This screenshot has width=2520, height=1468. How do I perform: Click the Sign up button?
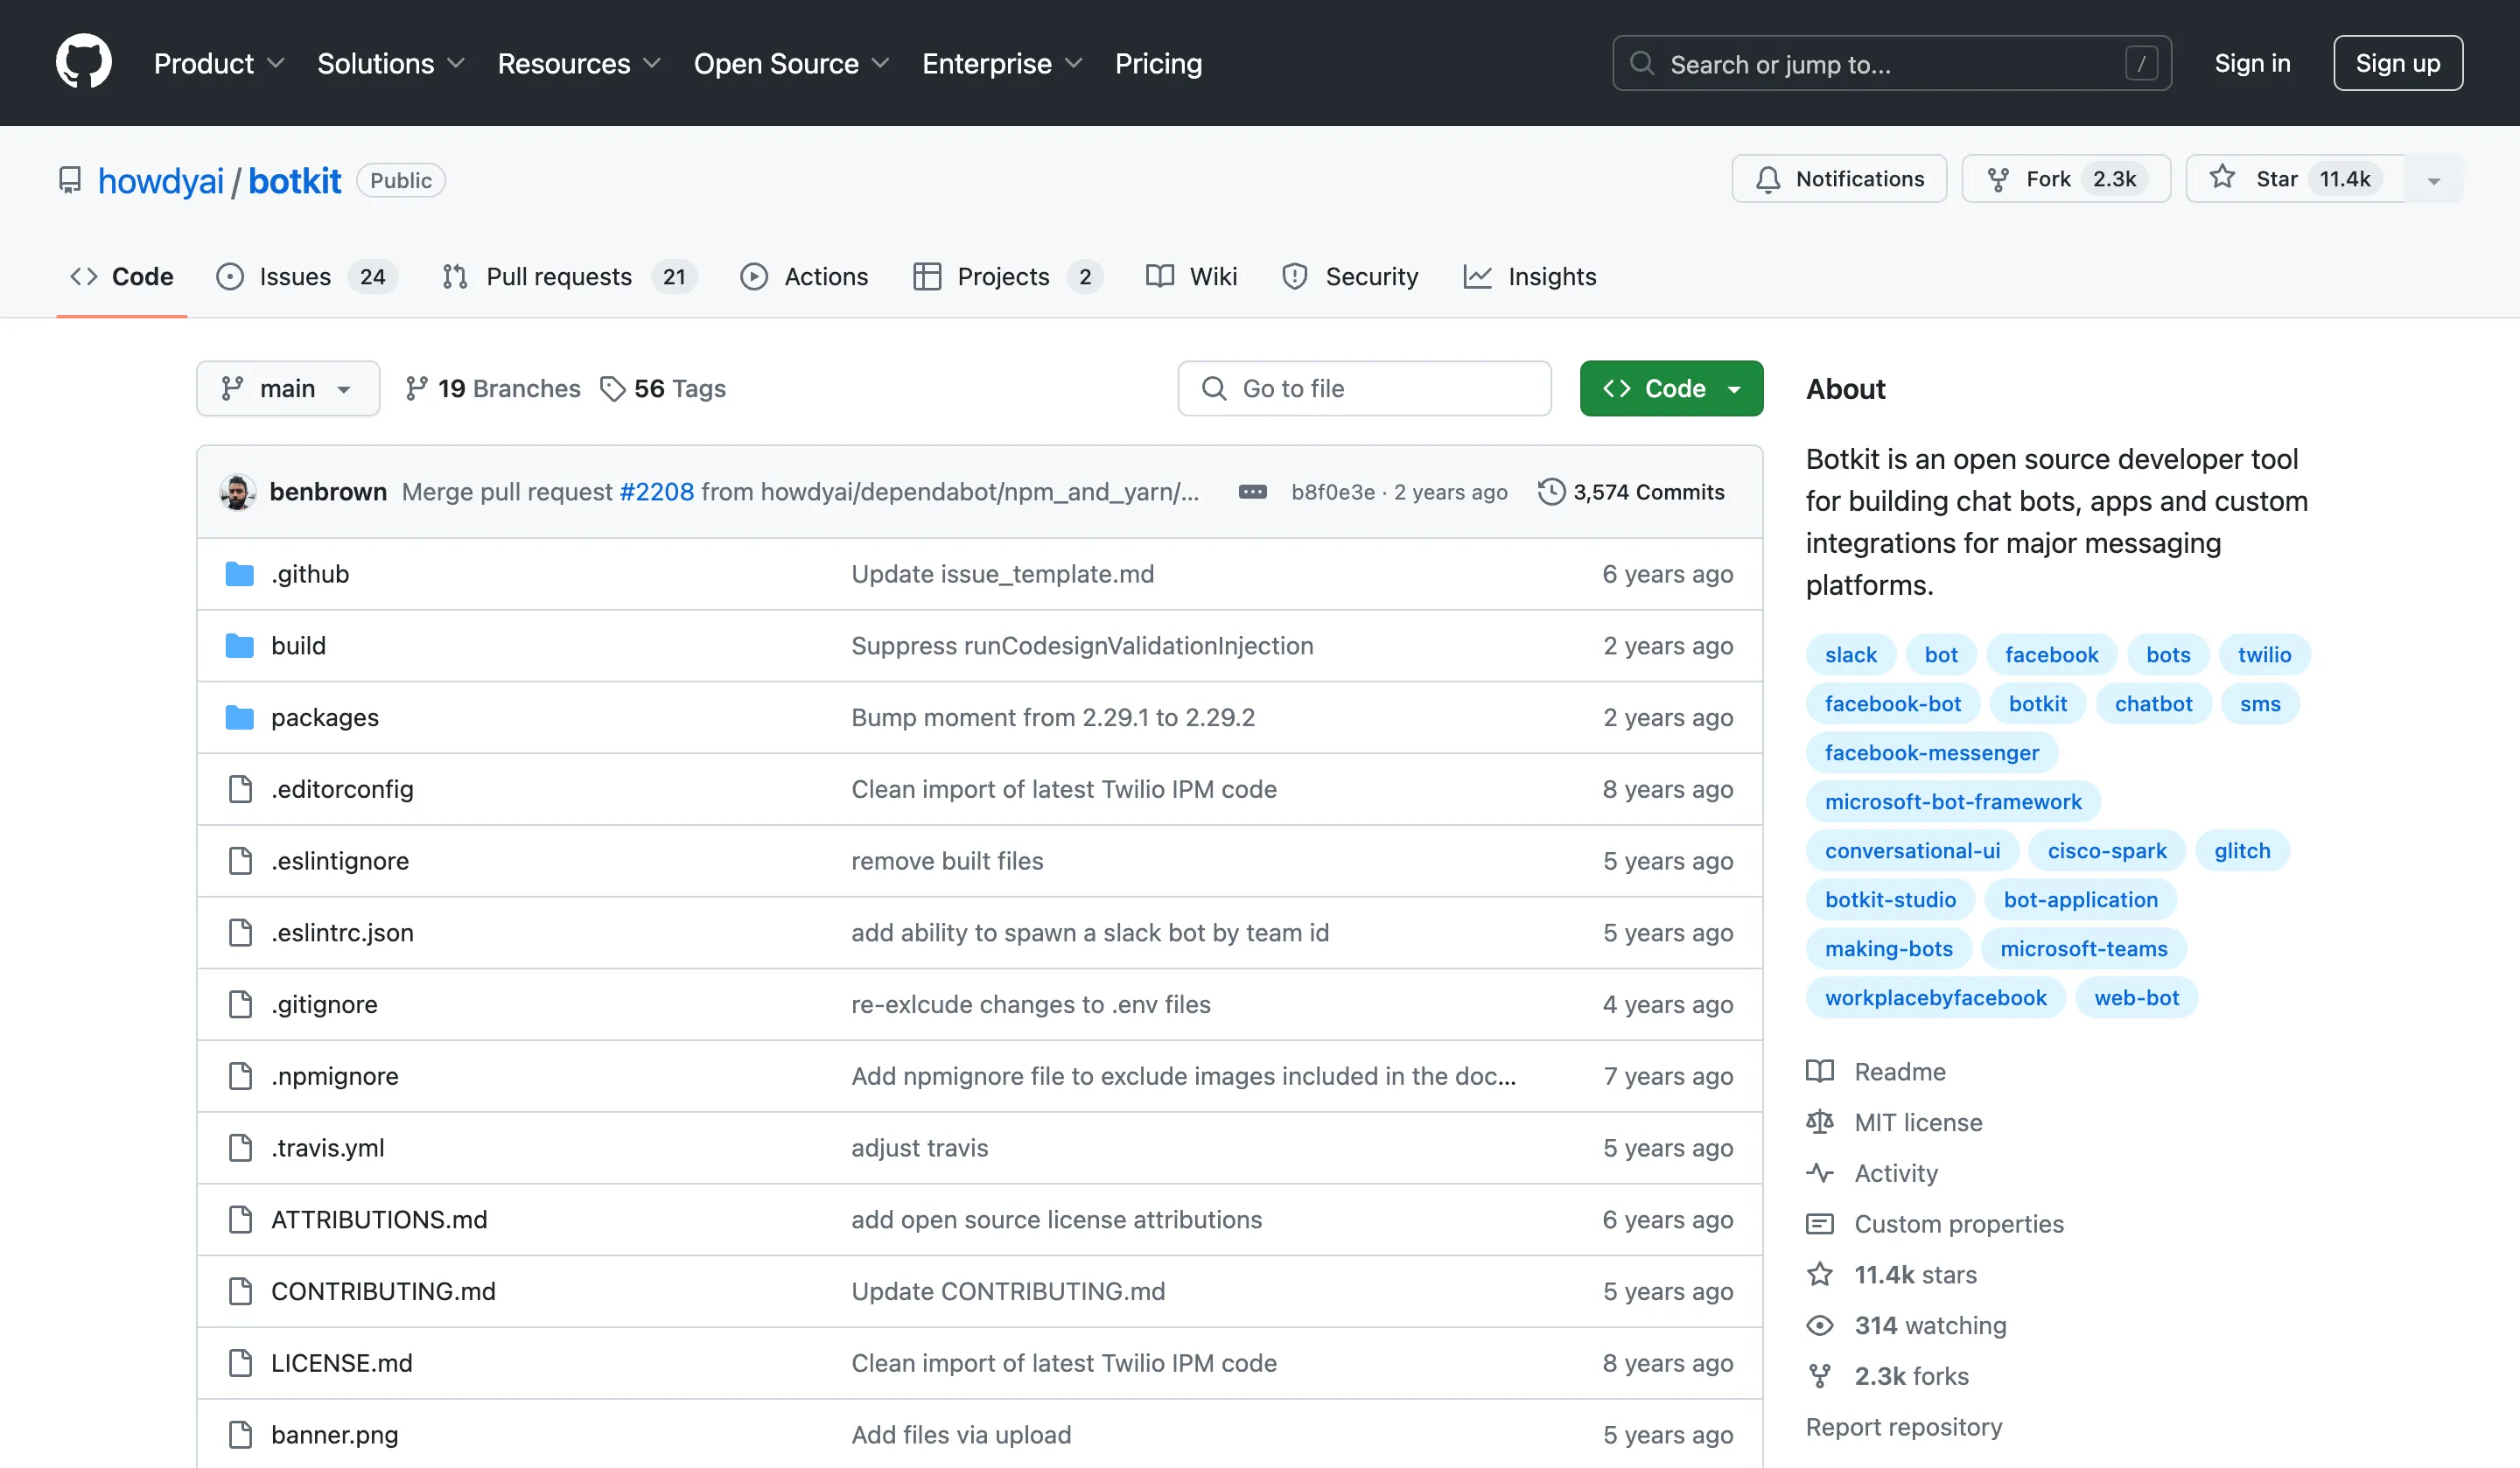tap(2397, 62)
